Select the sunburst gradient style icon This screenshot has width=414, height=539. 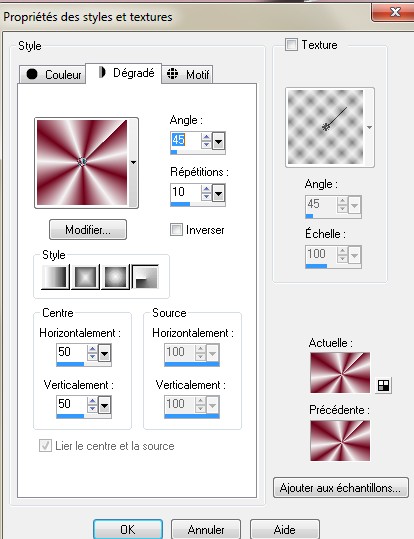115,277
